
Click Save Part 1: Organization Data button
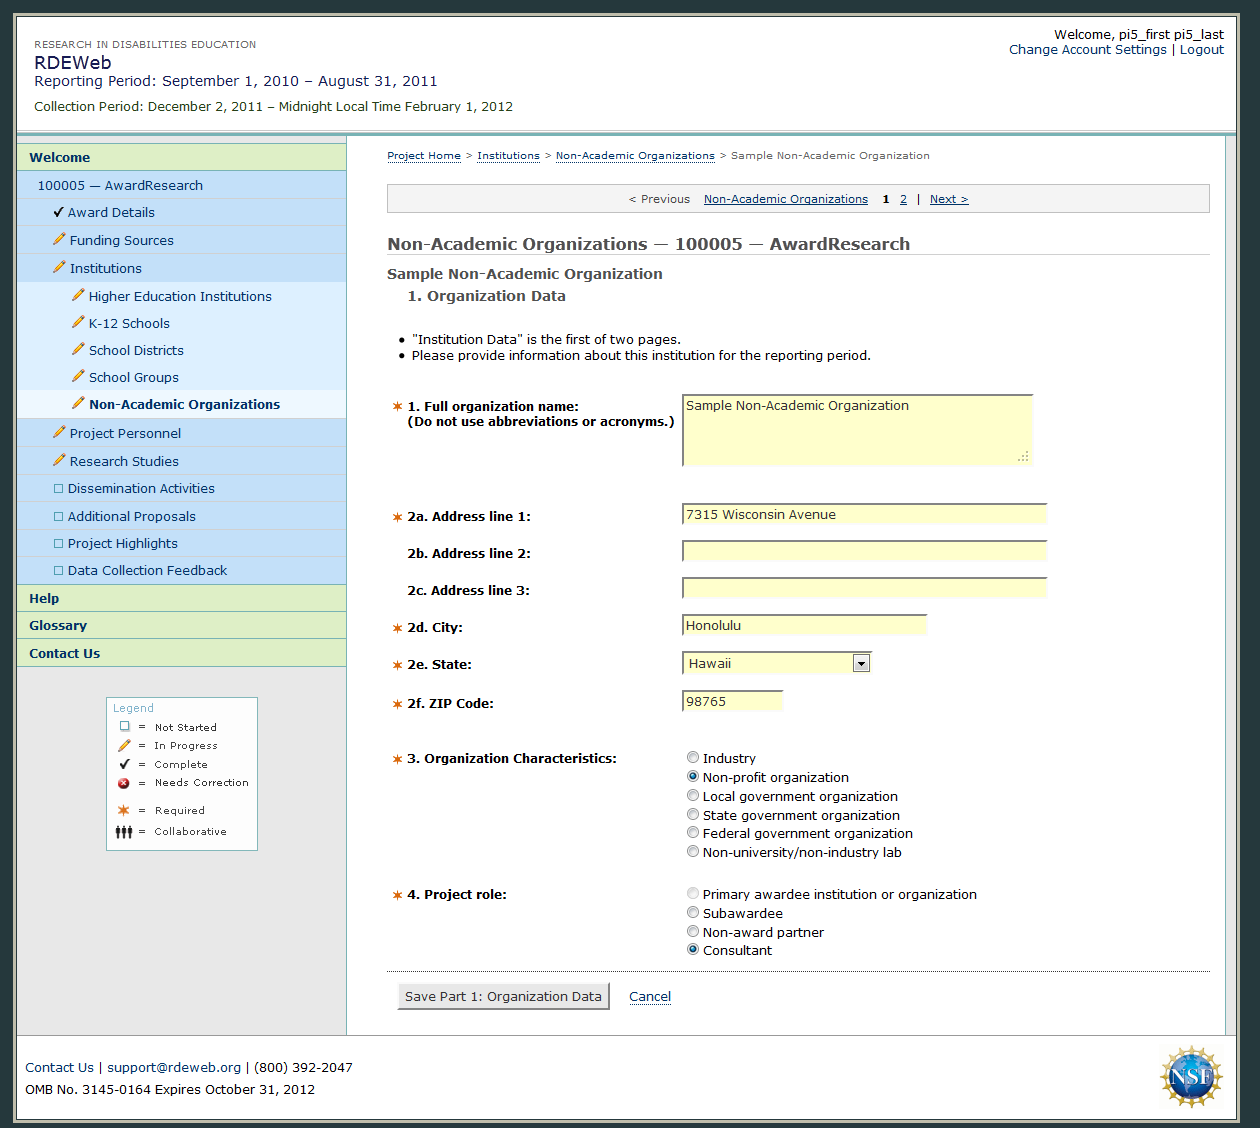click(503, 997)
